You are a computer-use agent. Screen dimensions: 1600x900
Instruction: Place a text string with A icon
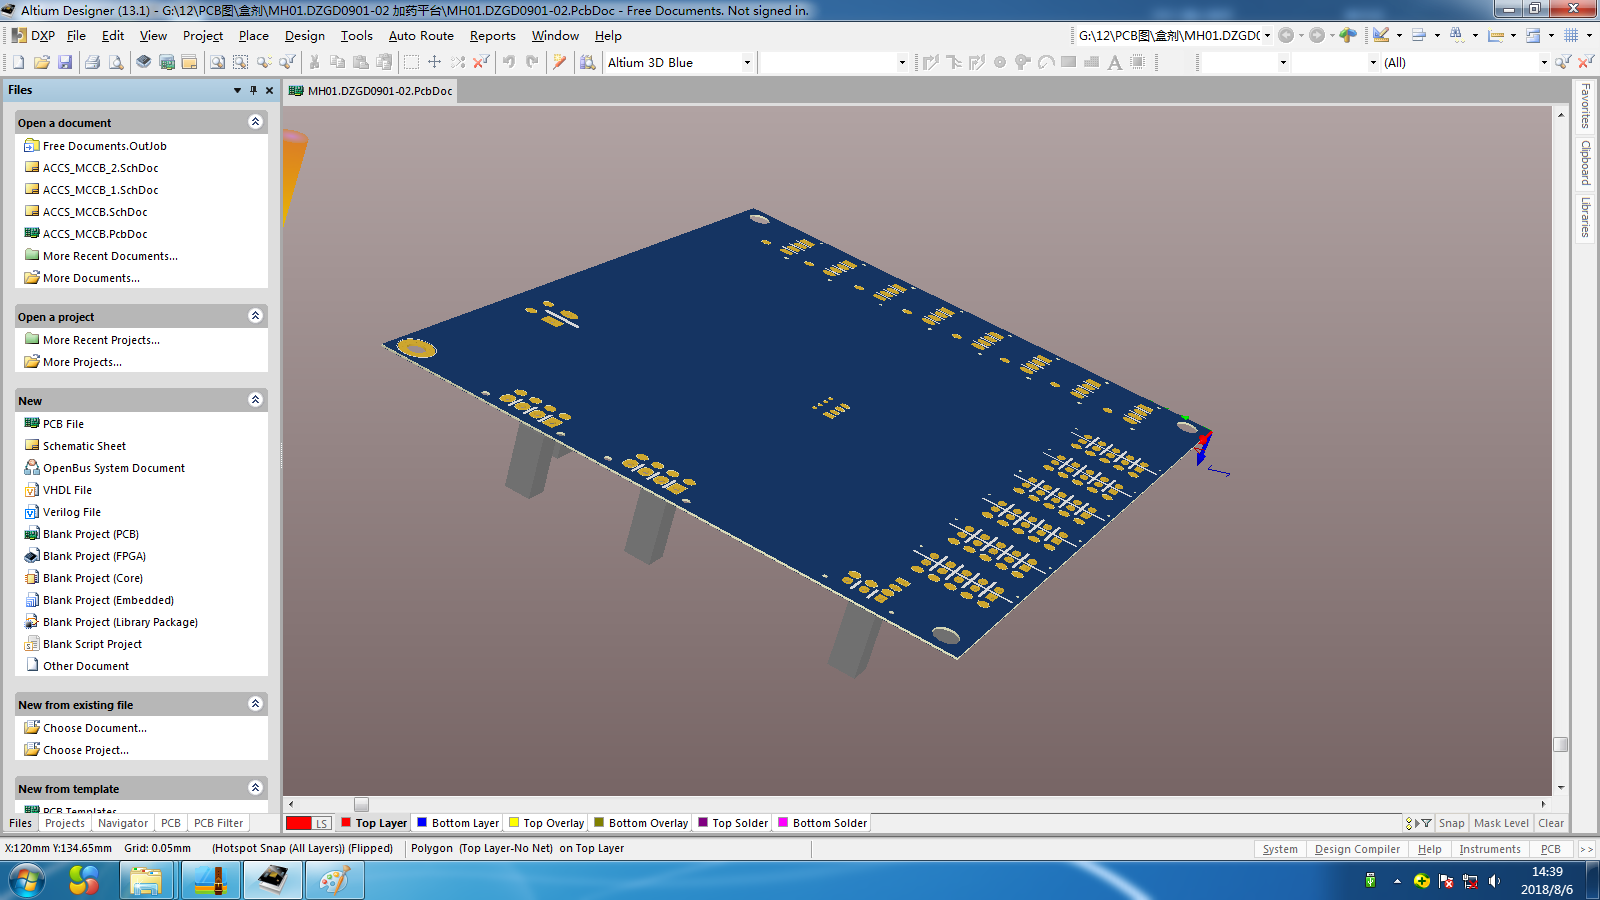(1115, 62)
